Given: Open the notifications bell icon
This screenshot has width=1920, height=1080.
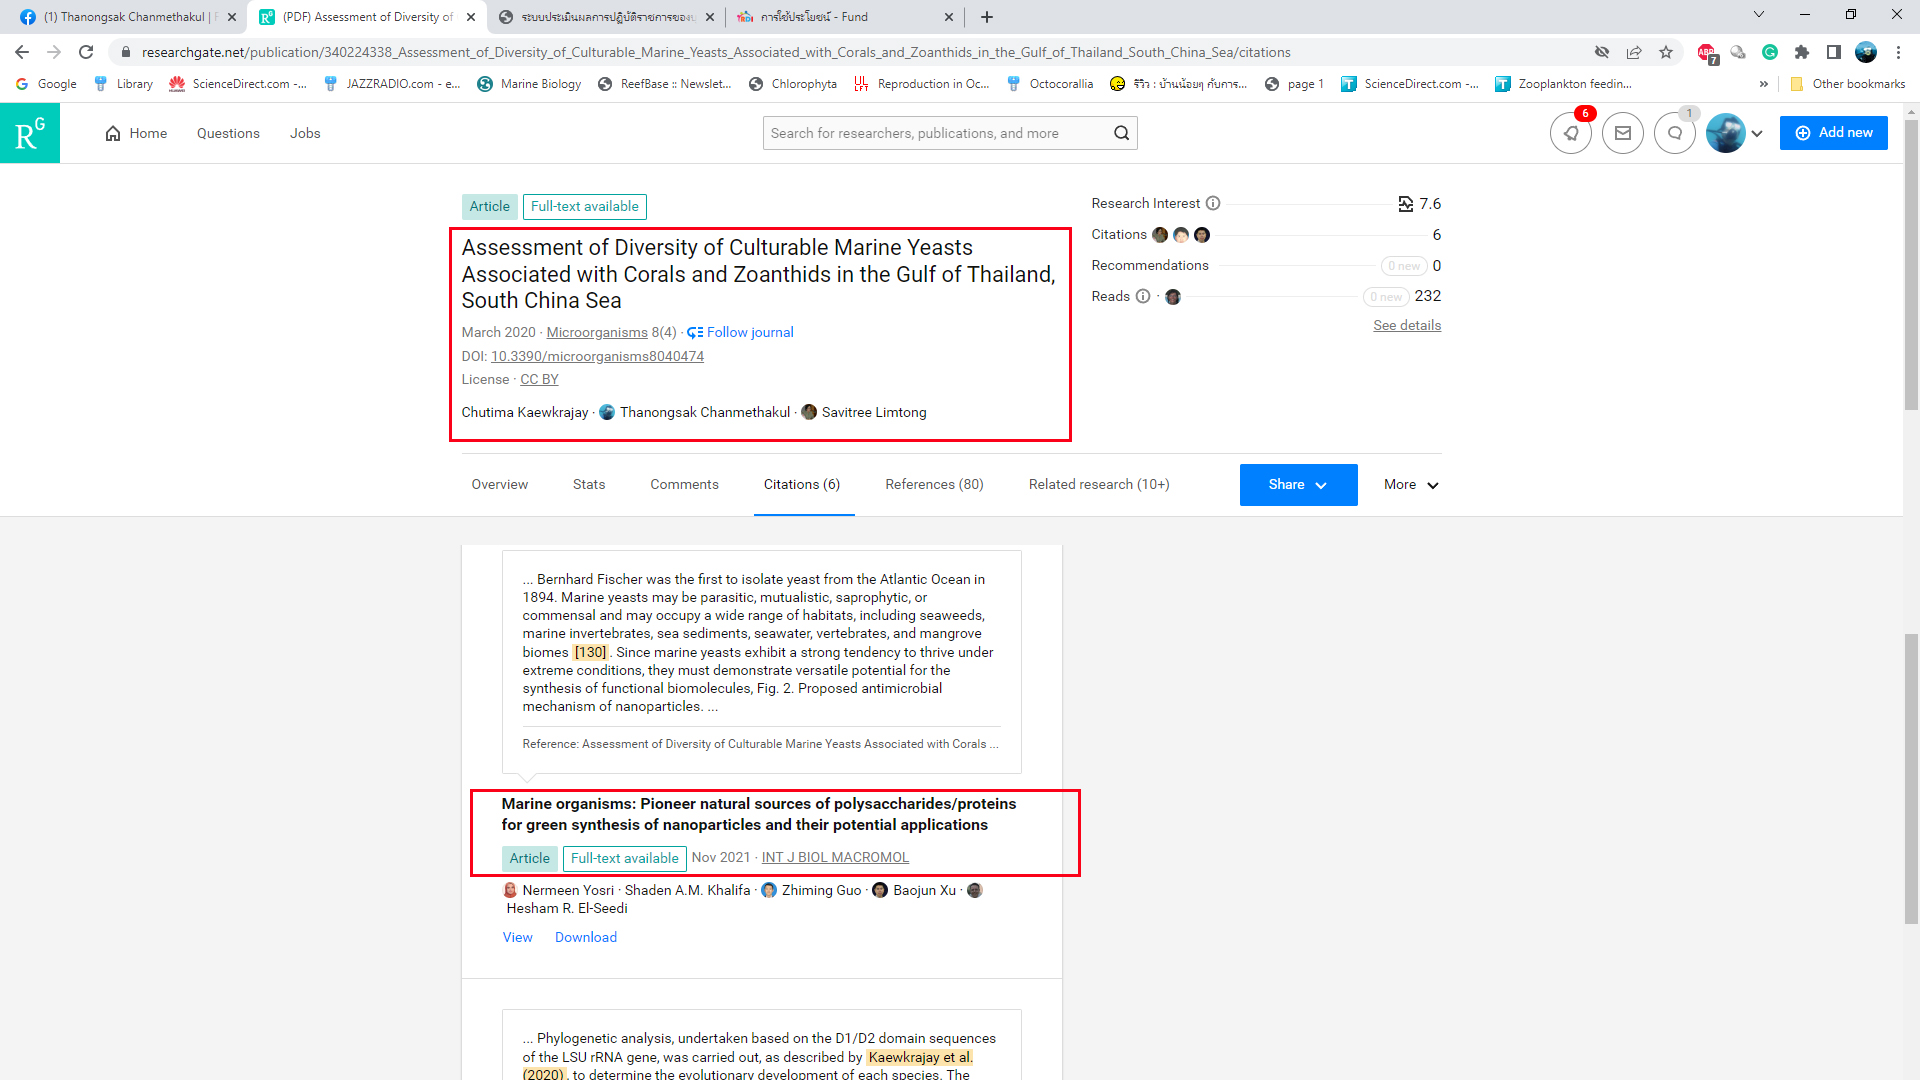Looking at the screenshot, I should pyautogui.click(x=1571, y=133).
